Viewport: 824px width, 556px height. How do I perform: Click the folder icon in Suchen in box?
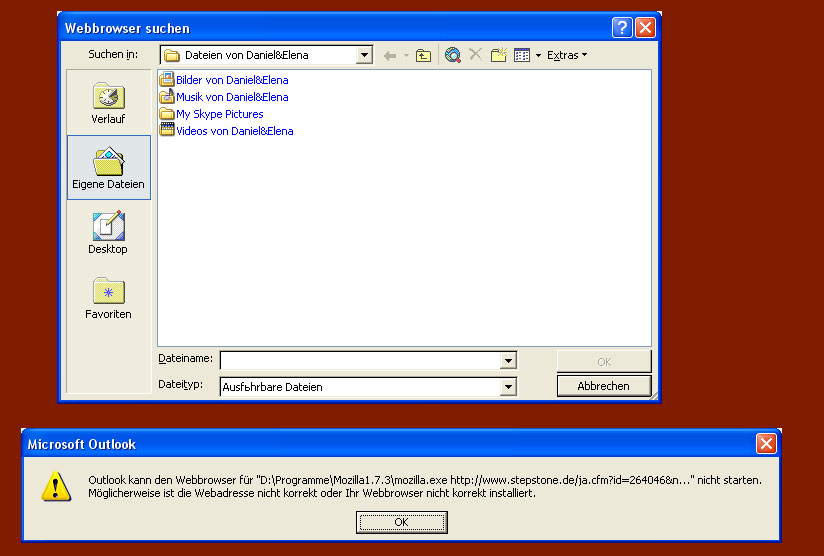172,55
